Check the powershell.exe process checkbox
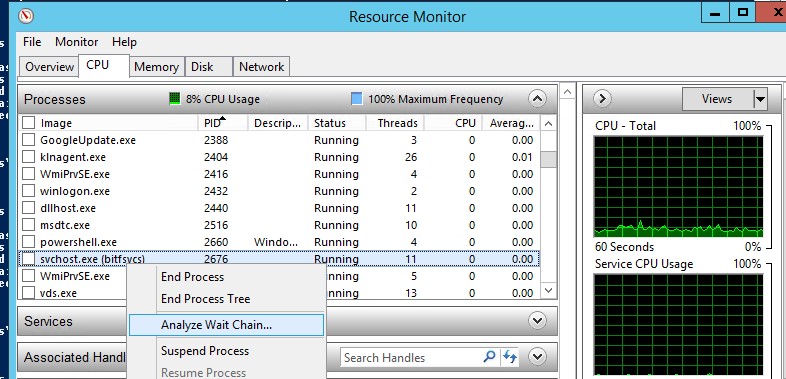Image resolution: width=786 pixels, height=379 pixels. [29, 242]
